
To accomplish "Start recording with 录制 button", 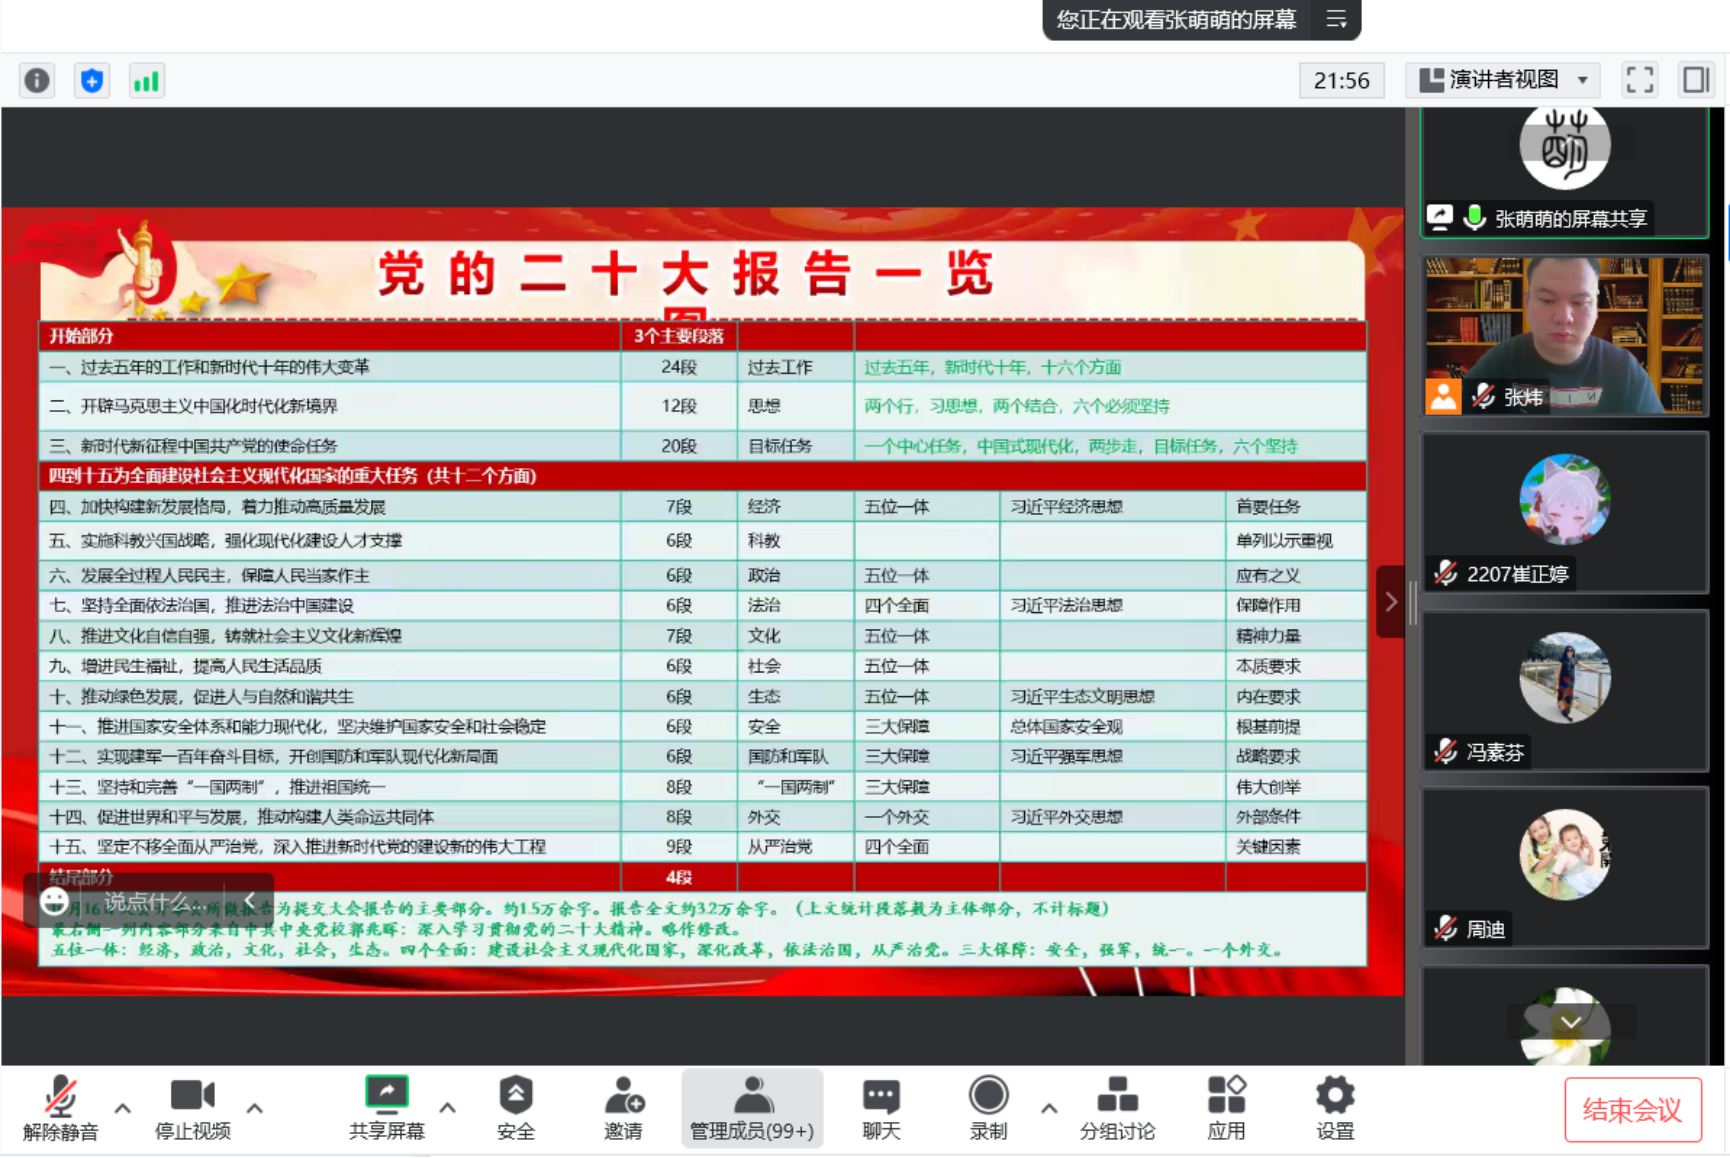I will tap(988, 1108).
